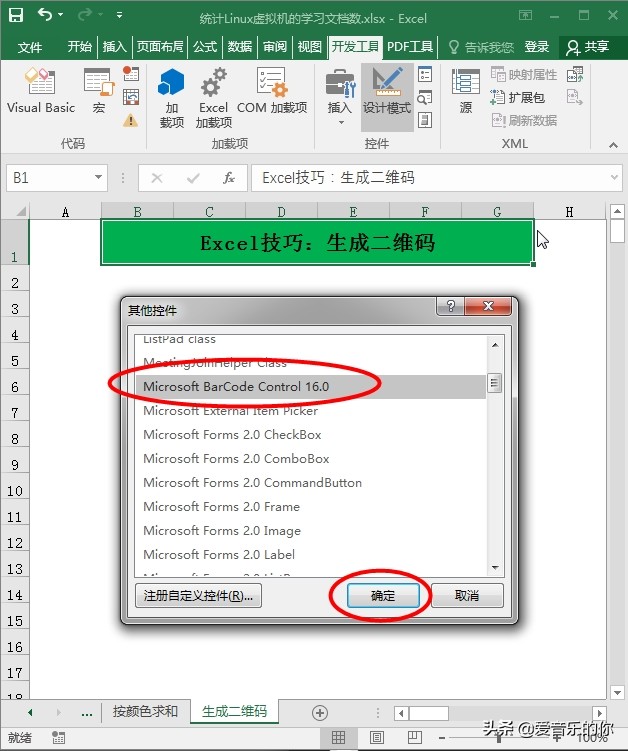
Task: Open control Properties icon
Action: click(425, 74)
